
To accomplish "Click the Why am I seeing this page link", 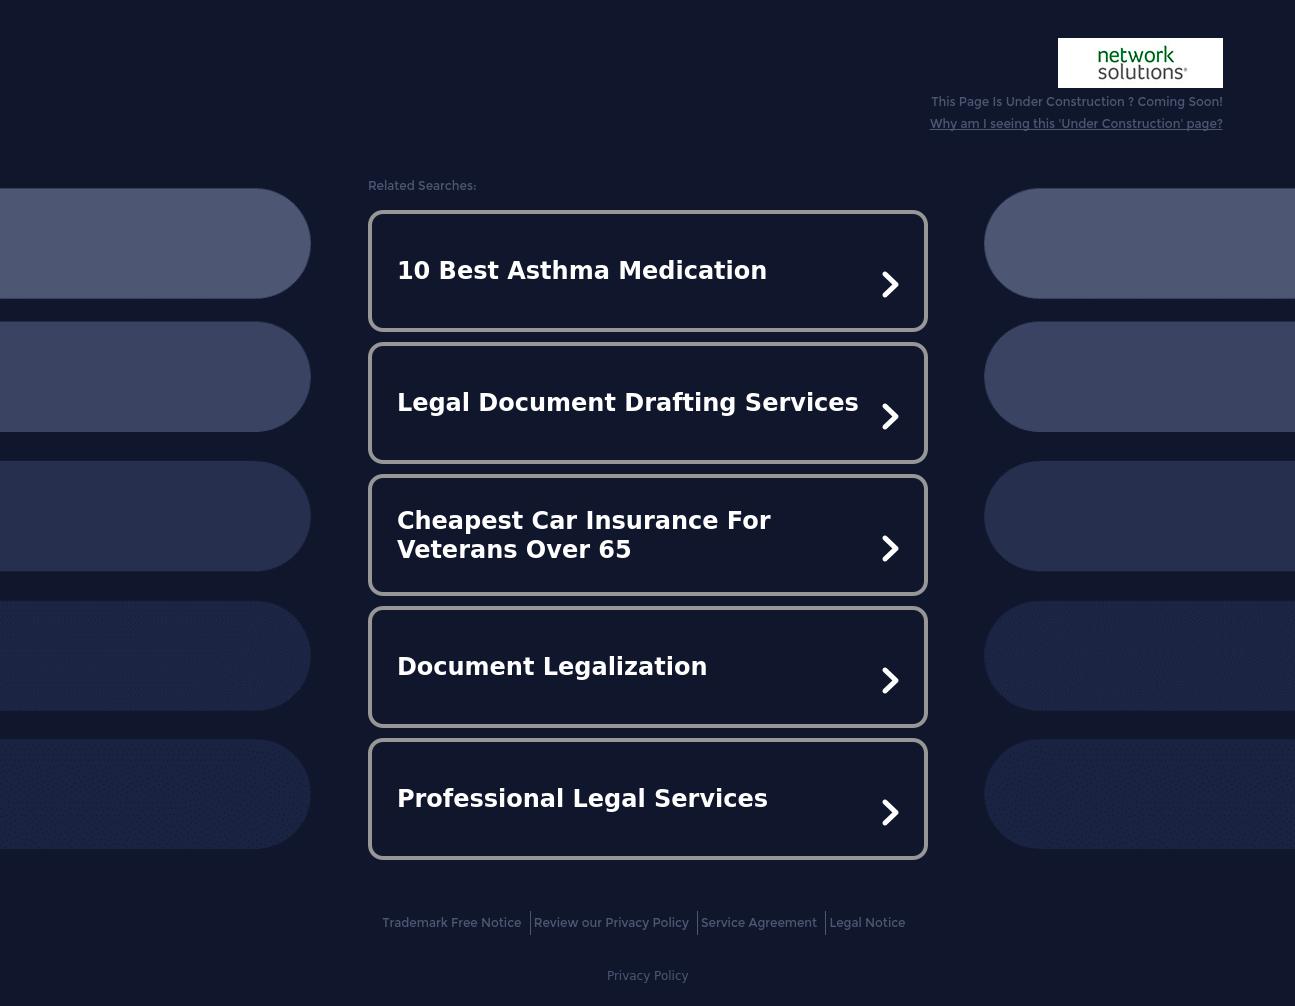I will [1076, 123].
